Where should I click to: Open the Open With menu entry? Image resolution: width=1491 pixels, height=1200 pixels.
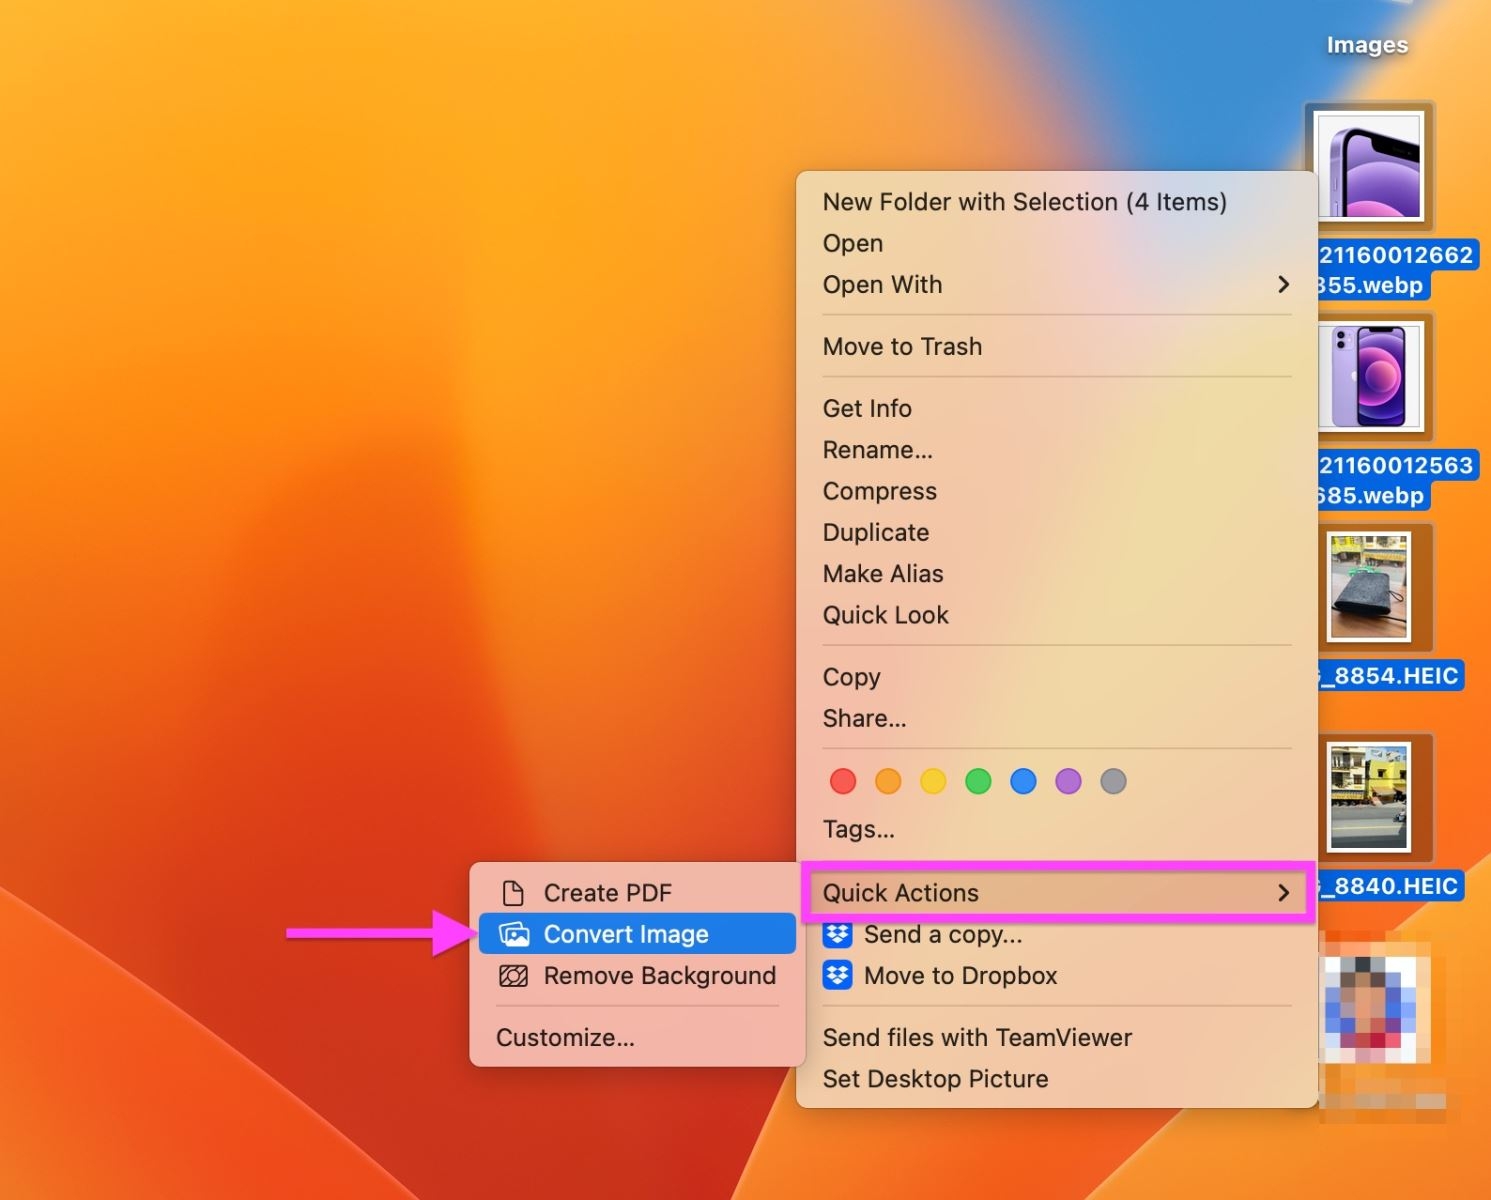(1056, 285)
